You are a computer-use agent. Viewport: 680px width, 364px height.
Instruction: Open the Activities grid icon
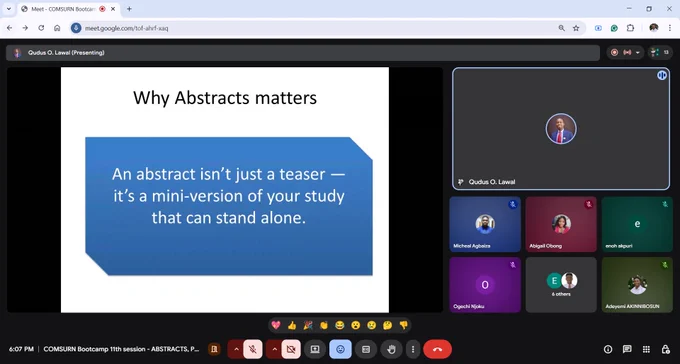pyautogui.click(x=646, y=349)
